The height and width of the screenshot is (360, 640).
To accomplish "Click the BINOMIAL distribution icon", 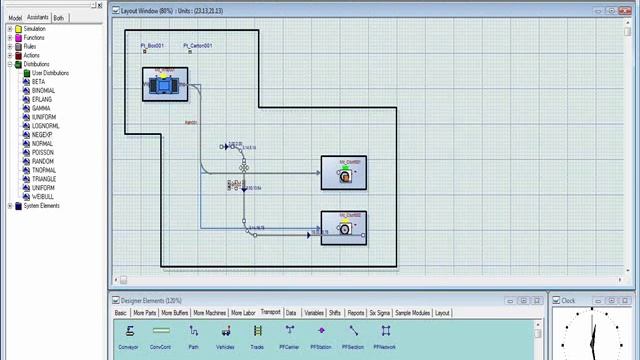I will tap(27, 91).
